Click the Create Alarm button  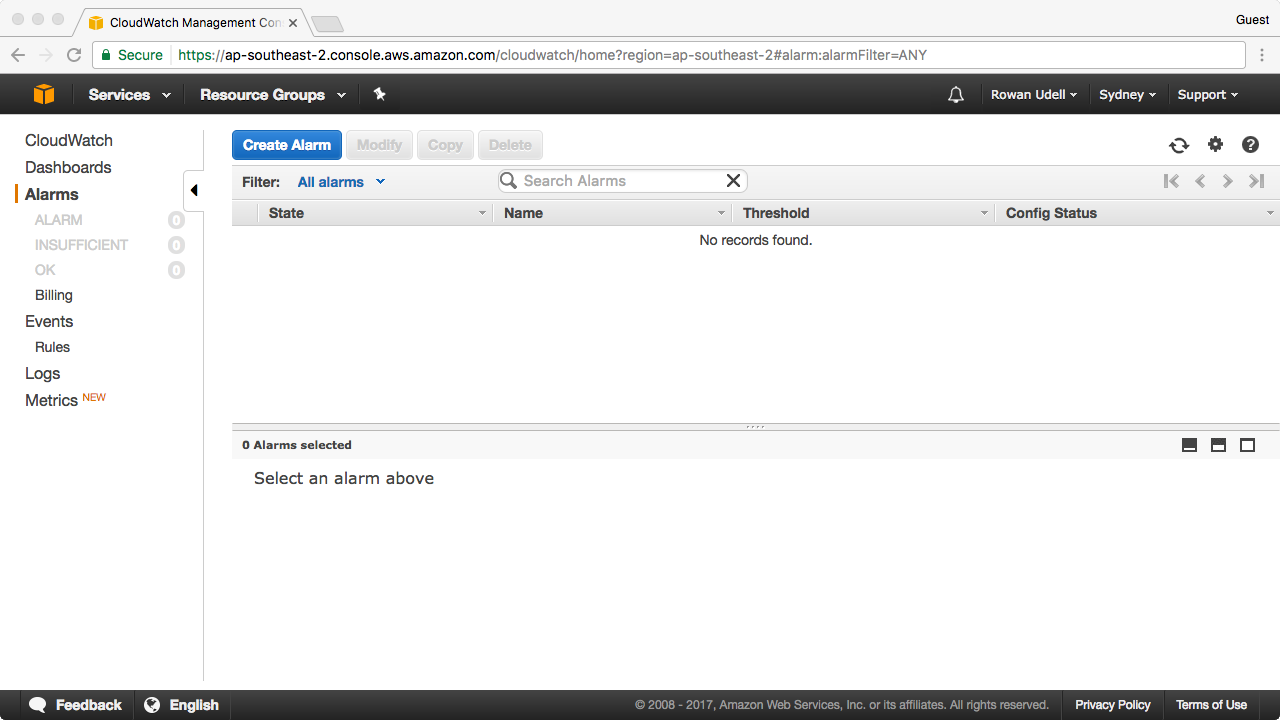point(287,145)
